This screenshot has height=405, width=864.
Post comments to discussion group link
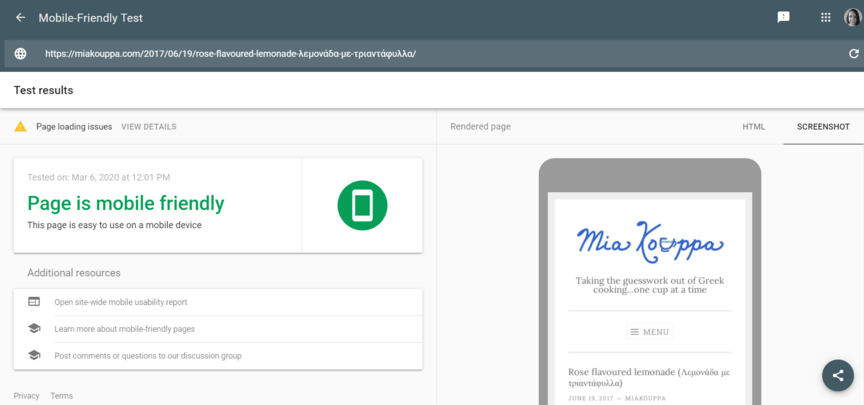pos(148,356)
